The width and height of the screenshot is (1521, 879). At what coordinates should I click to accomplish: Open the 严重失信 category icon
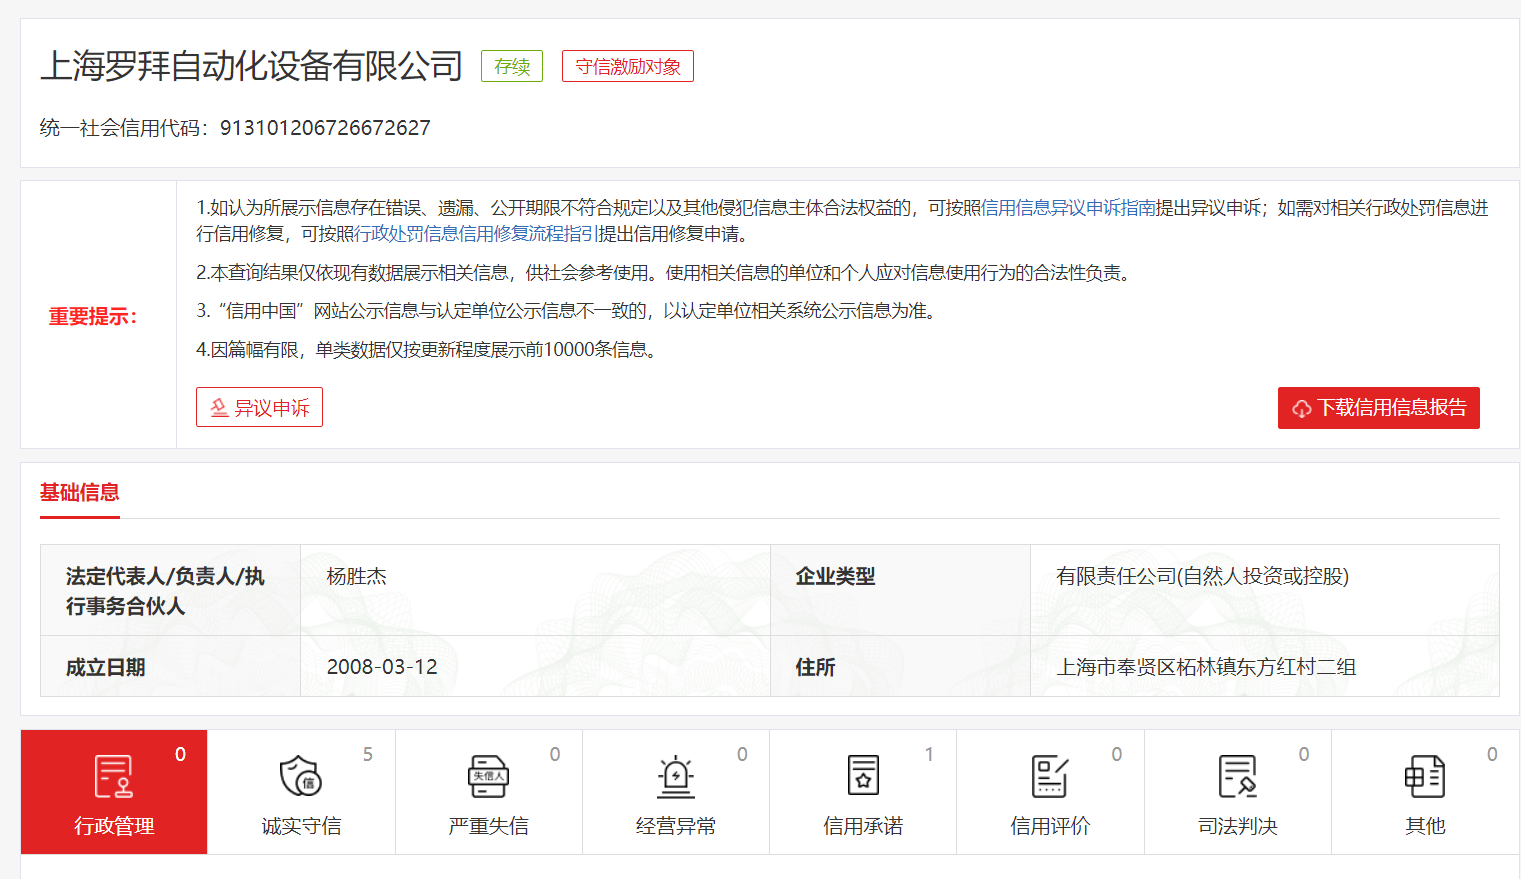point(488,776)
